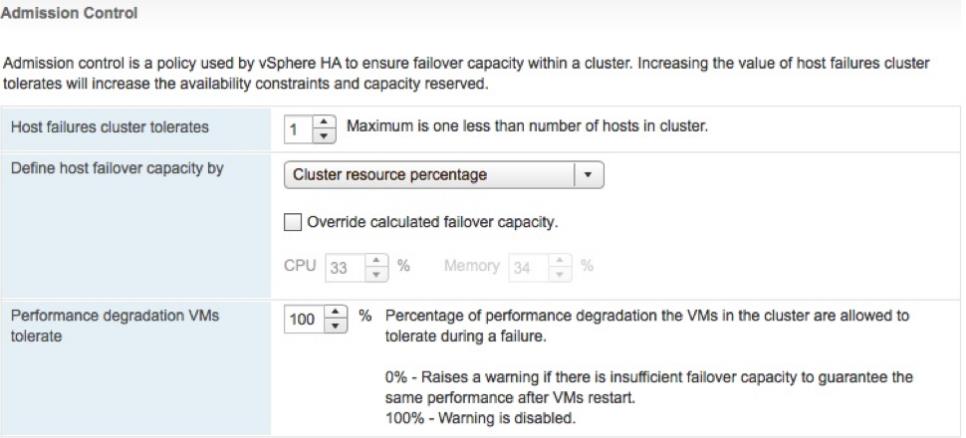The width and height of the screenshot is (966, 438).
Task: Click the Cluster resource percentage dropdown arrow
Action: (591, 175)
